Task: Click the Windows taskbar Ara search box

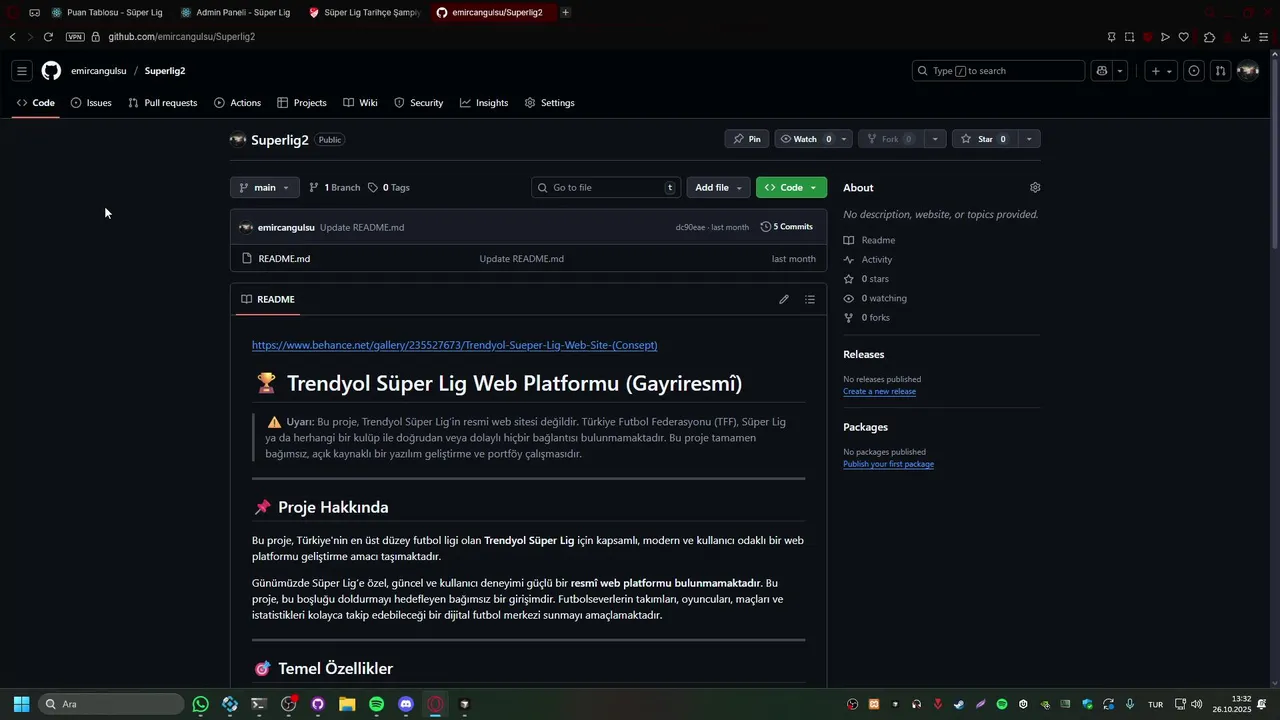Action: pos(111,704)
